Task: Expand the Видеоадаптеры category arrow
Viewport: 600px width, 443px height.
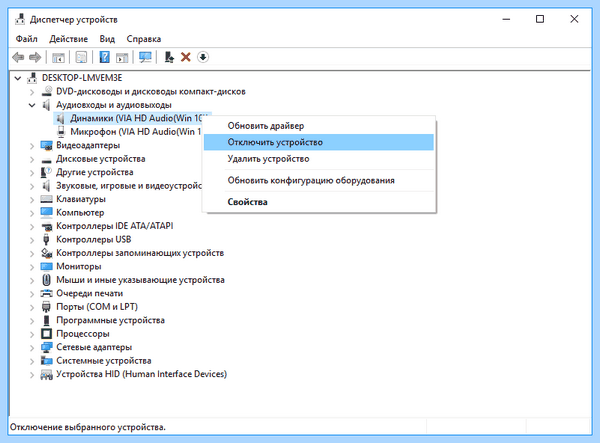Action: (x=32, y=145)
